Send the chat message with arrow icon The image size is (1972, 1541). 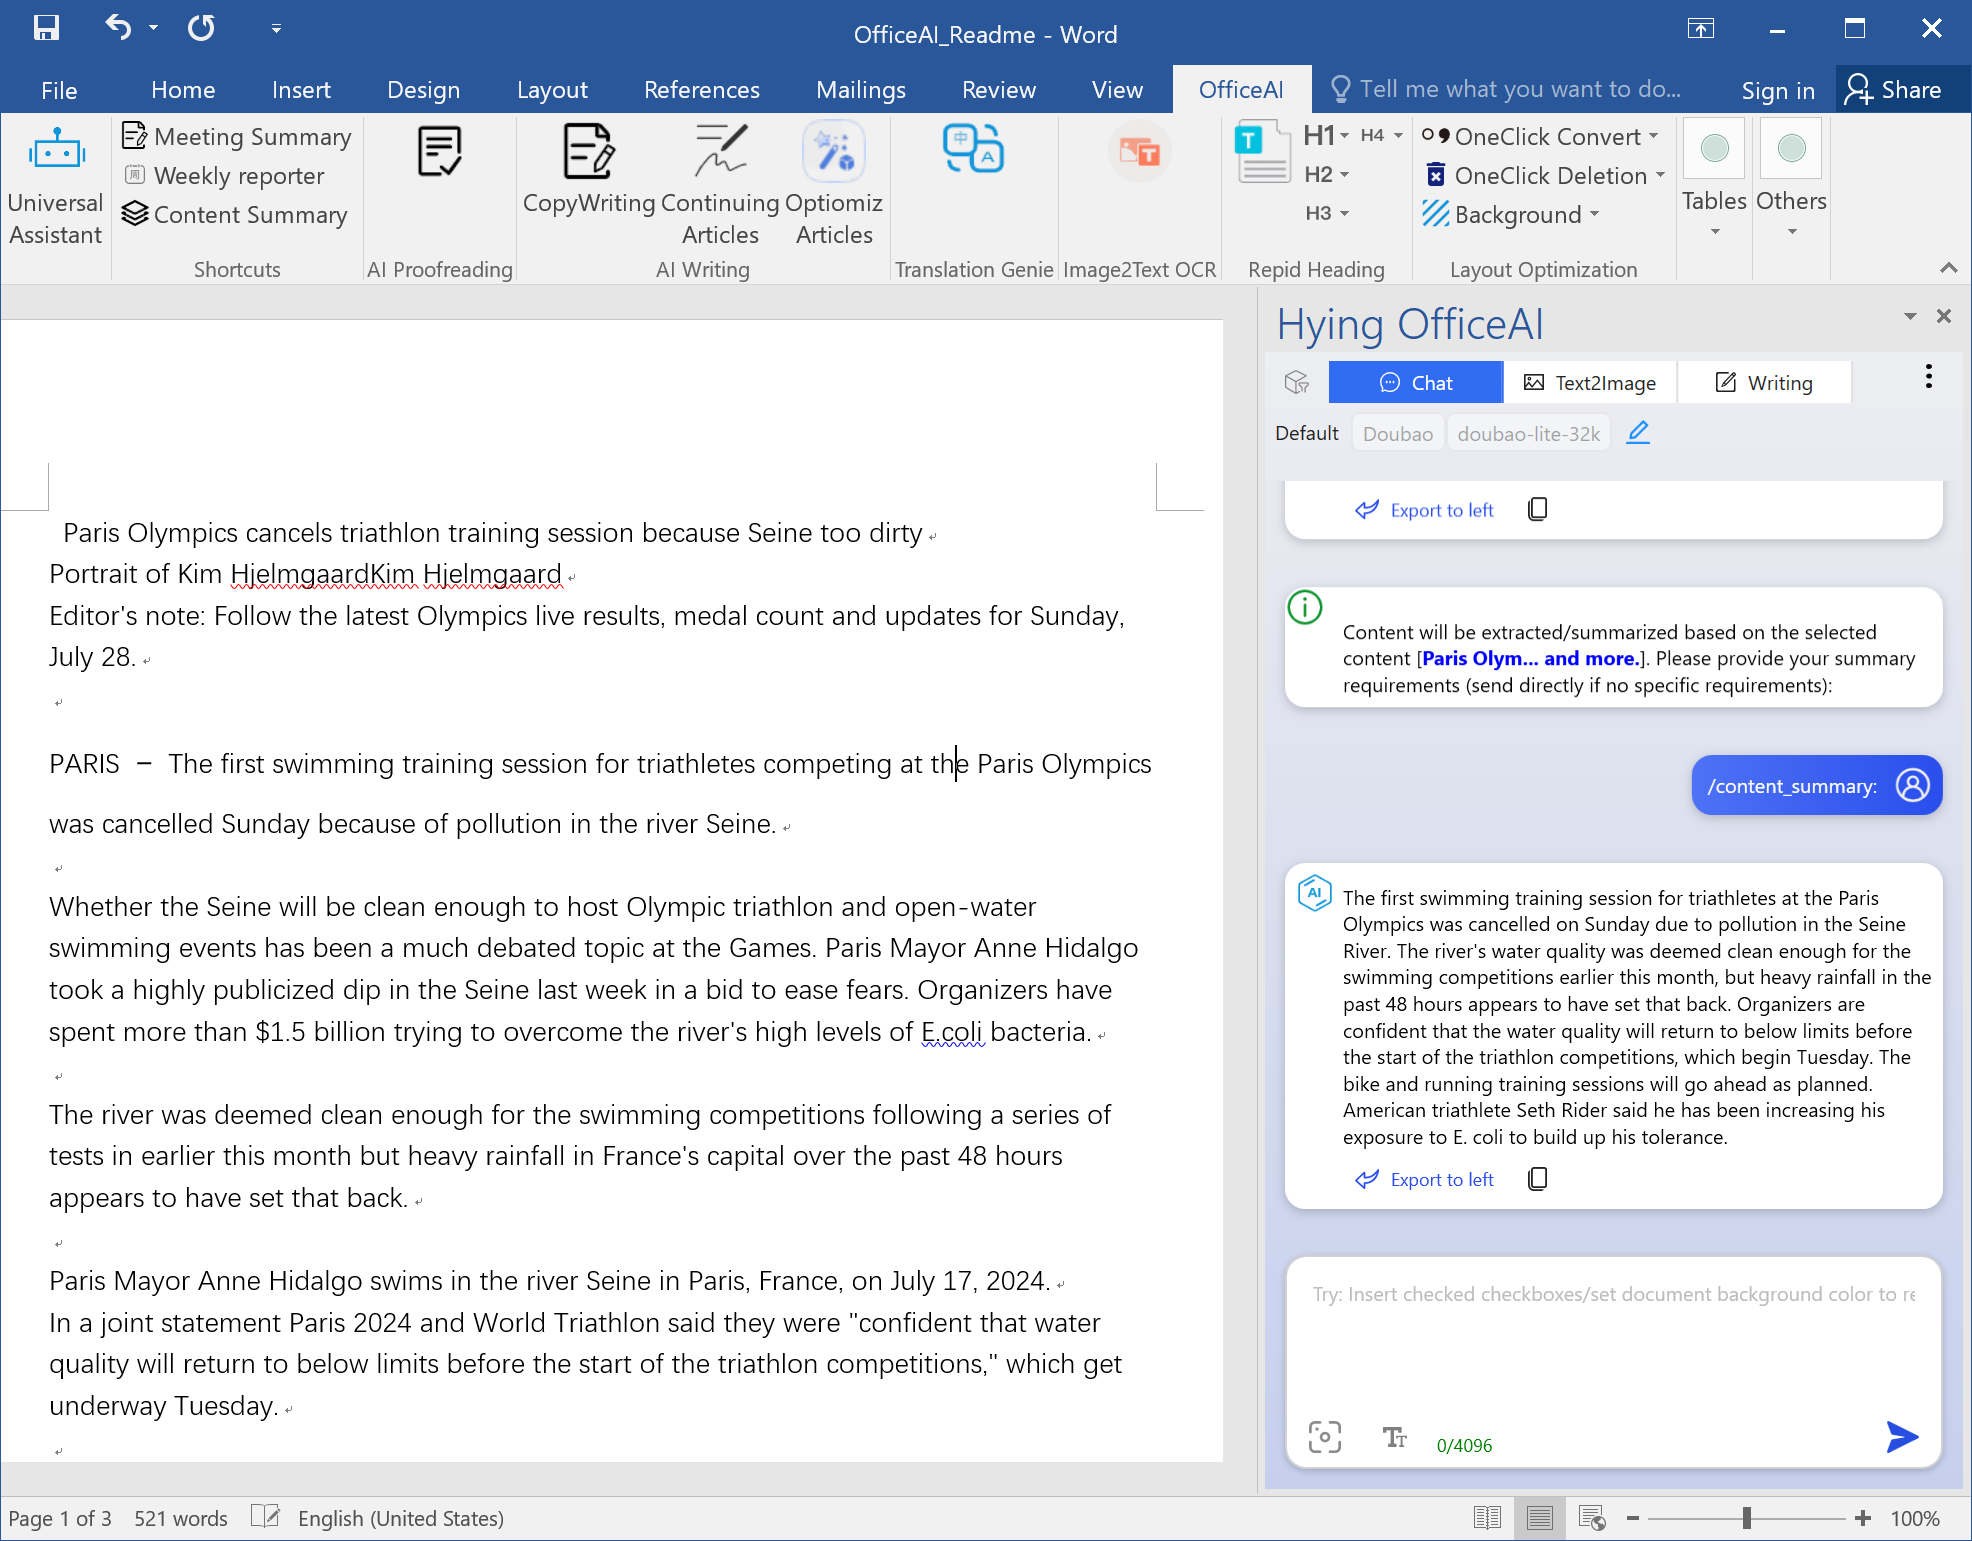[1902, 1437]
